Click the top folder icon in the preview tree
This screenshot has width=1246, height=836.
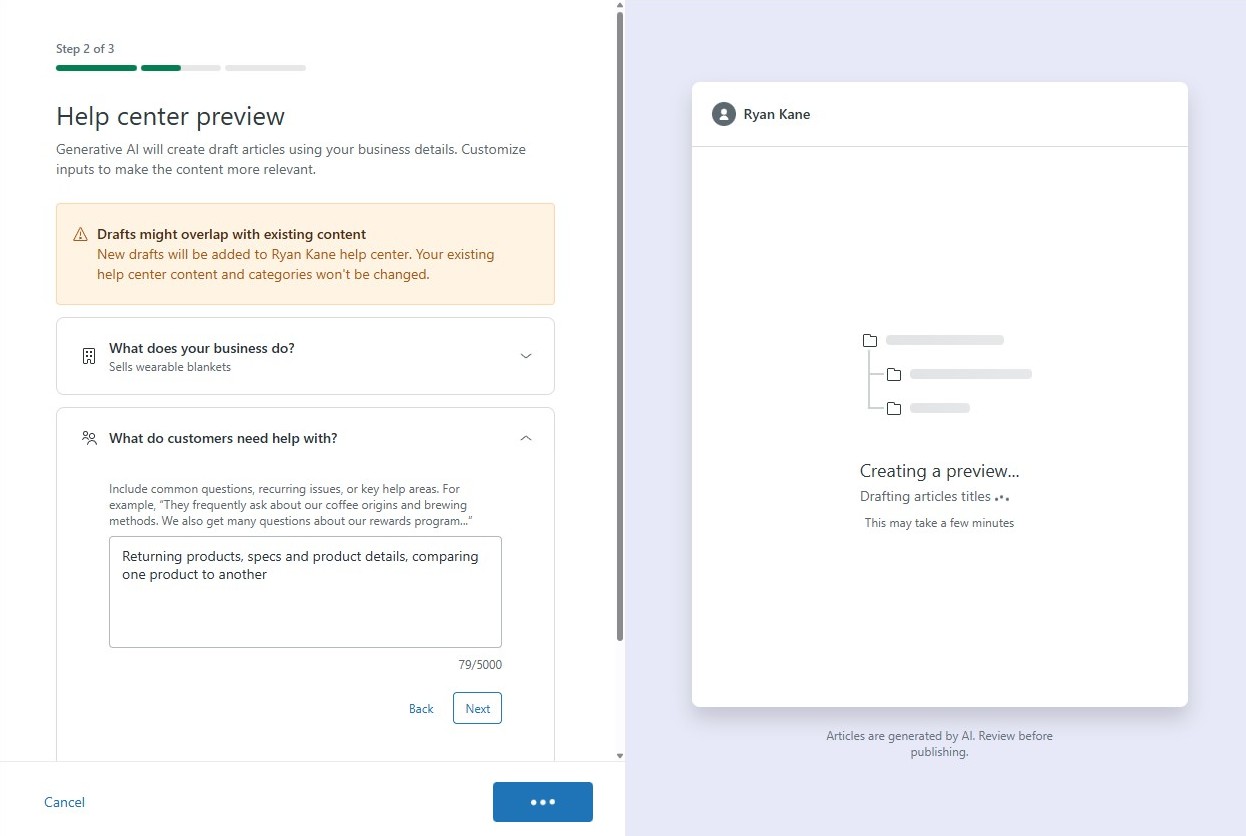[869, 339]
